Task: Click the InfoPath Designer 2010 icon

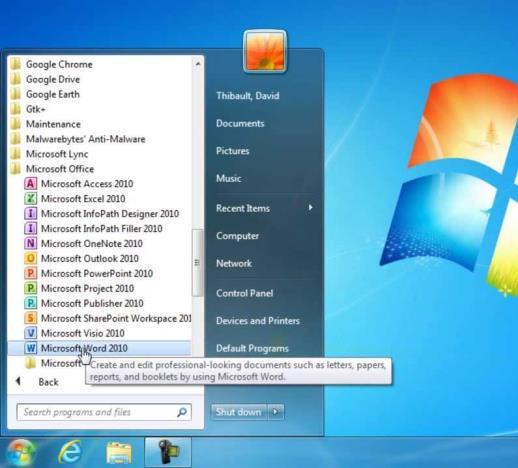Action: 30,214
